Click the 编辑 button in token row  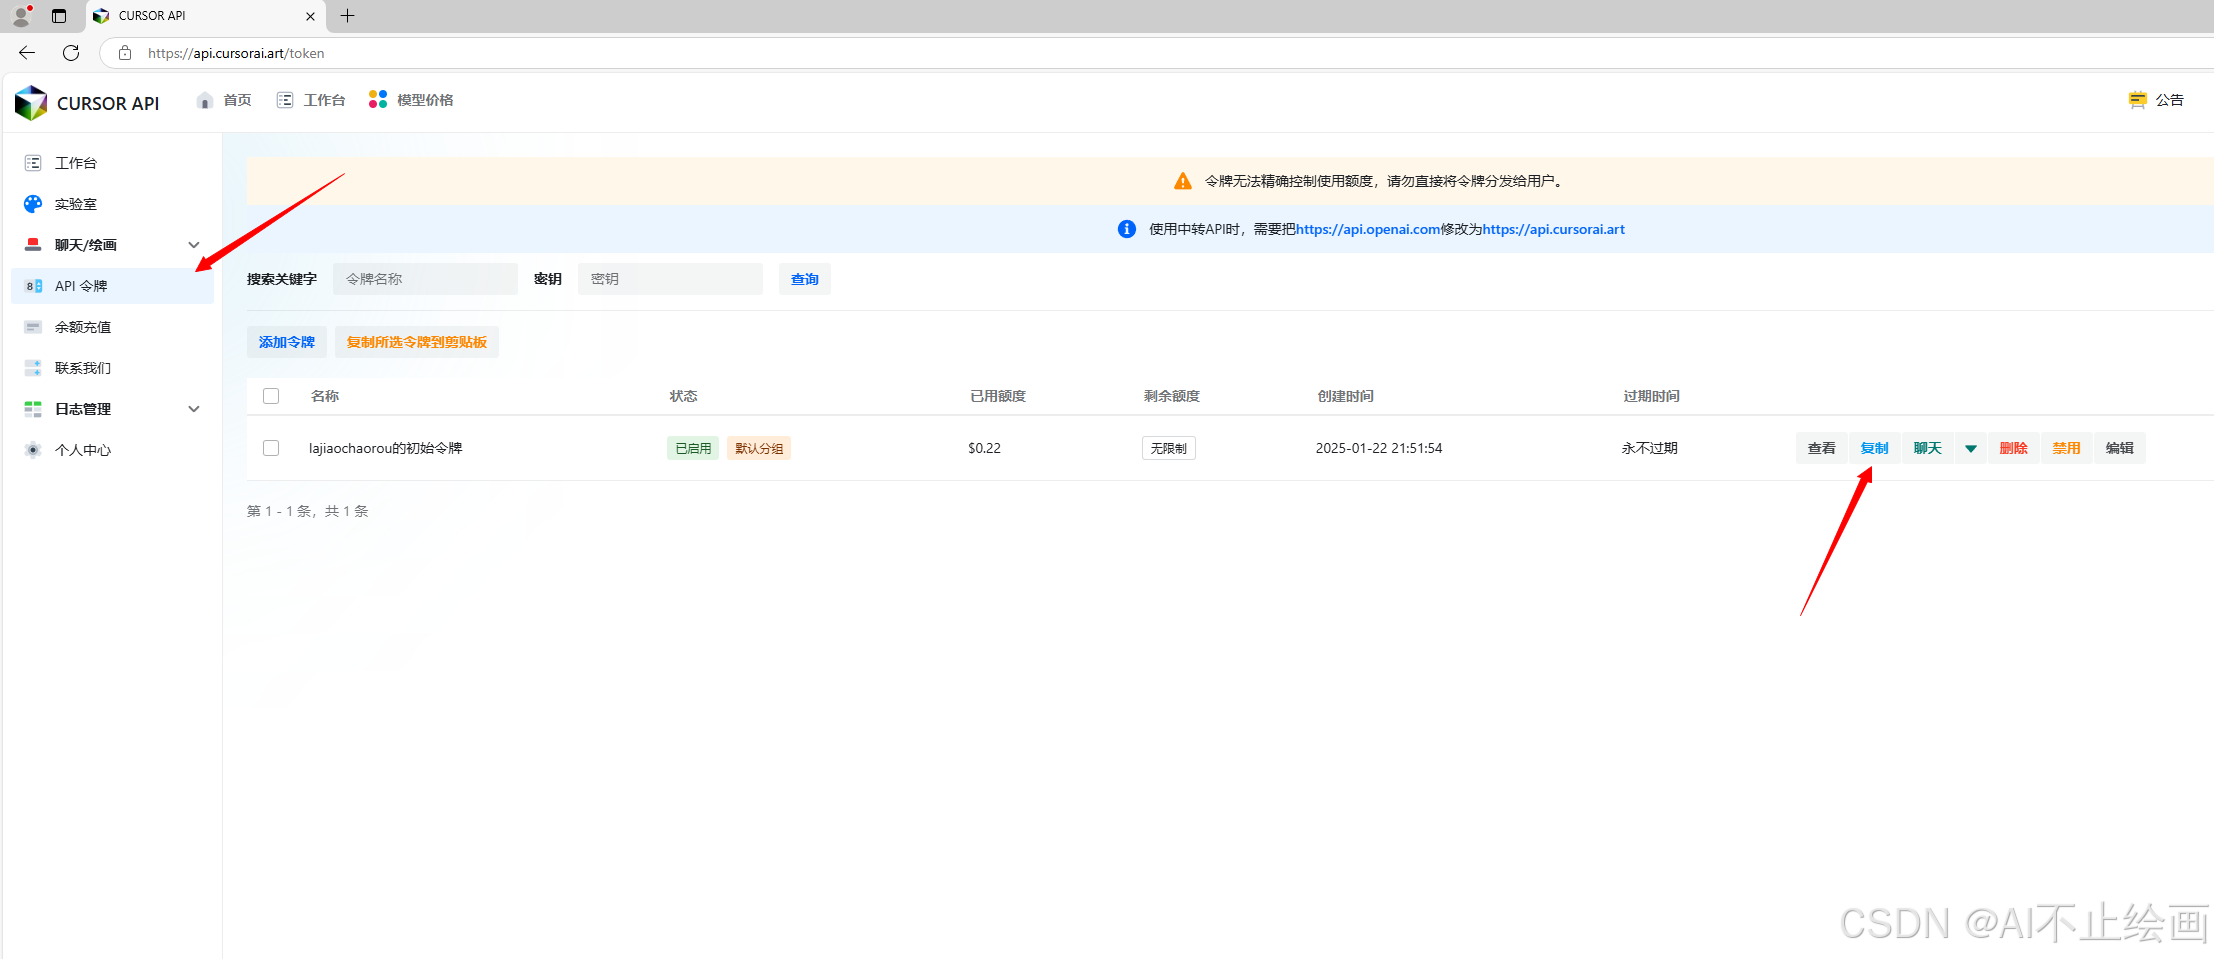point(2120,448)
